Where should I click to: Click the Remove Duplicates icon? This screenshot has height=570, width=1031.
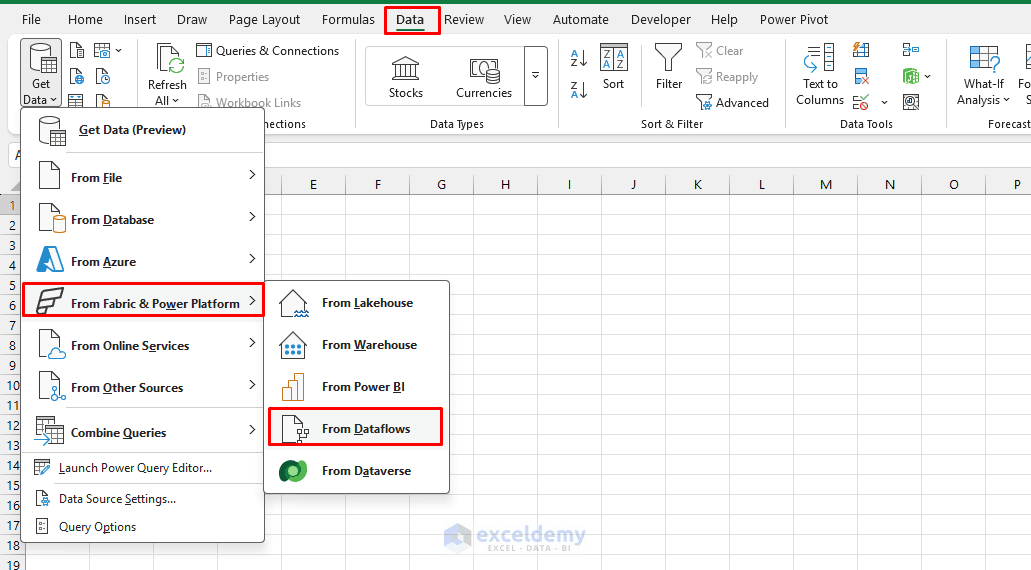tap(861, 76)
